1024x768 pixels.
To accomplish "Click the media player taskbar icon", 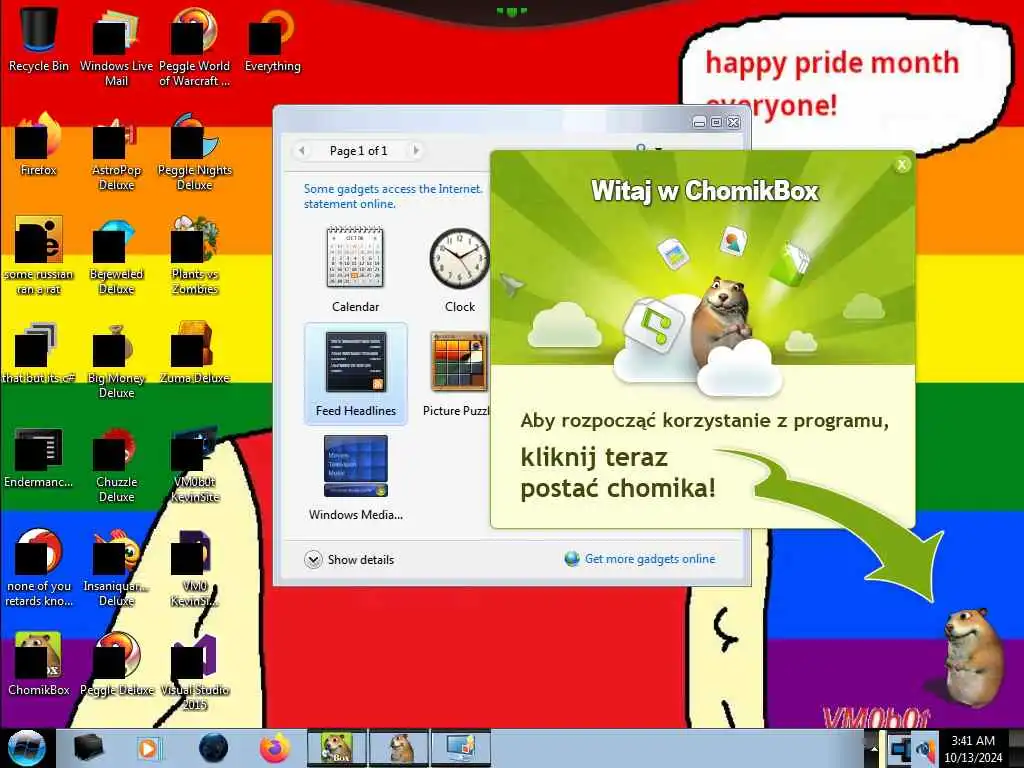I will [x=149, y=748].
